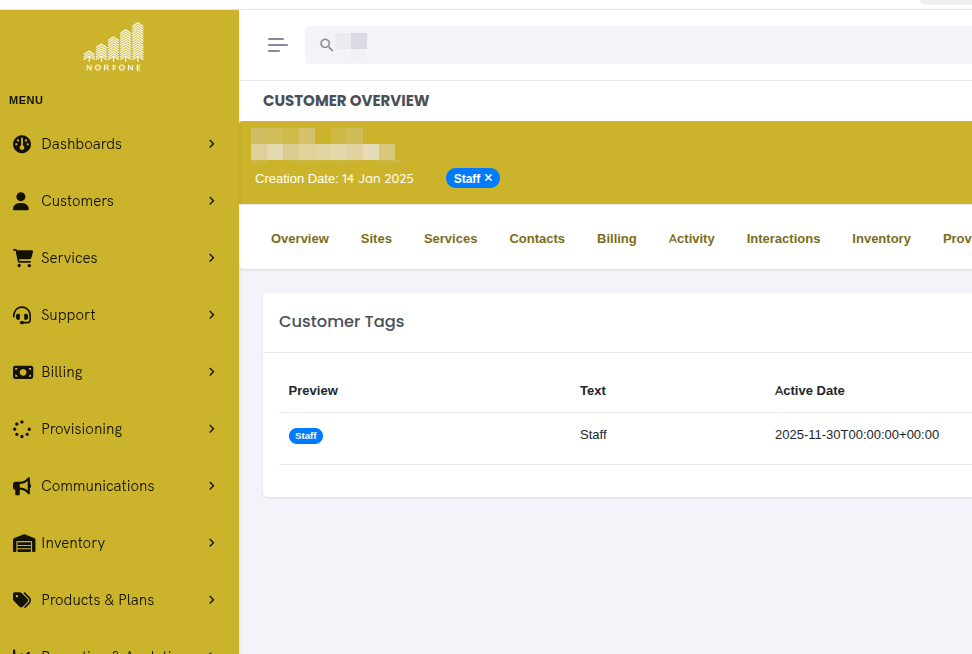Select the Billing money icon
972x654 pixels.
point(21,371)
